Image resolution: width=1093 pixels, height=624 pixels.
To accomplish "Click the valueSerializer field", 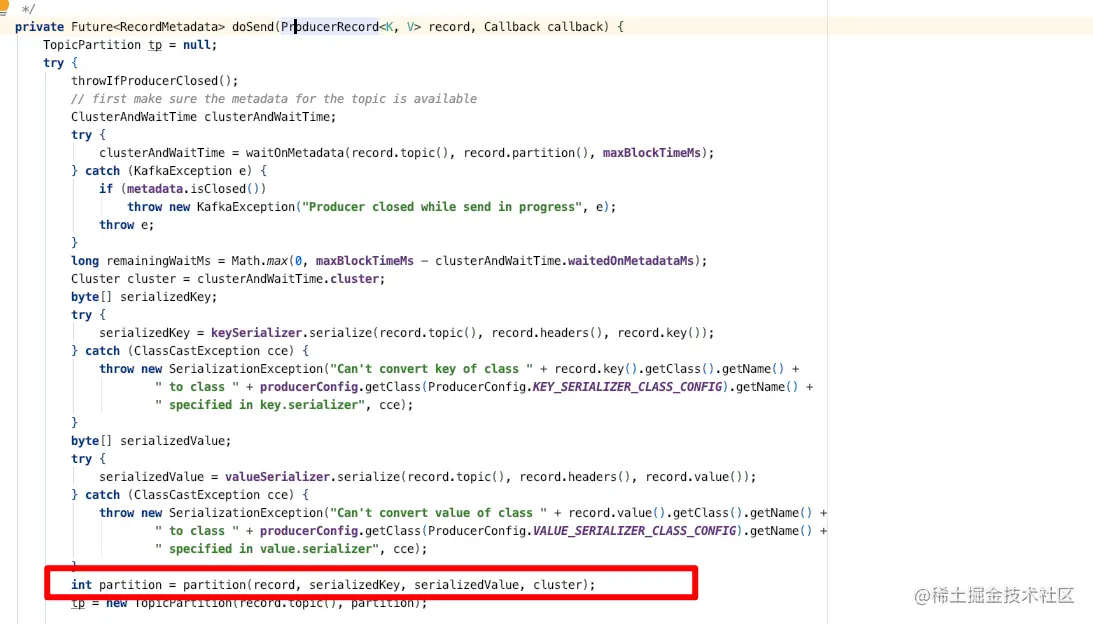I will (277, 477).
